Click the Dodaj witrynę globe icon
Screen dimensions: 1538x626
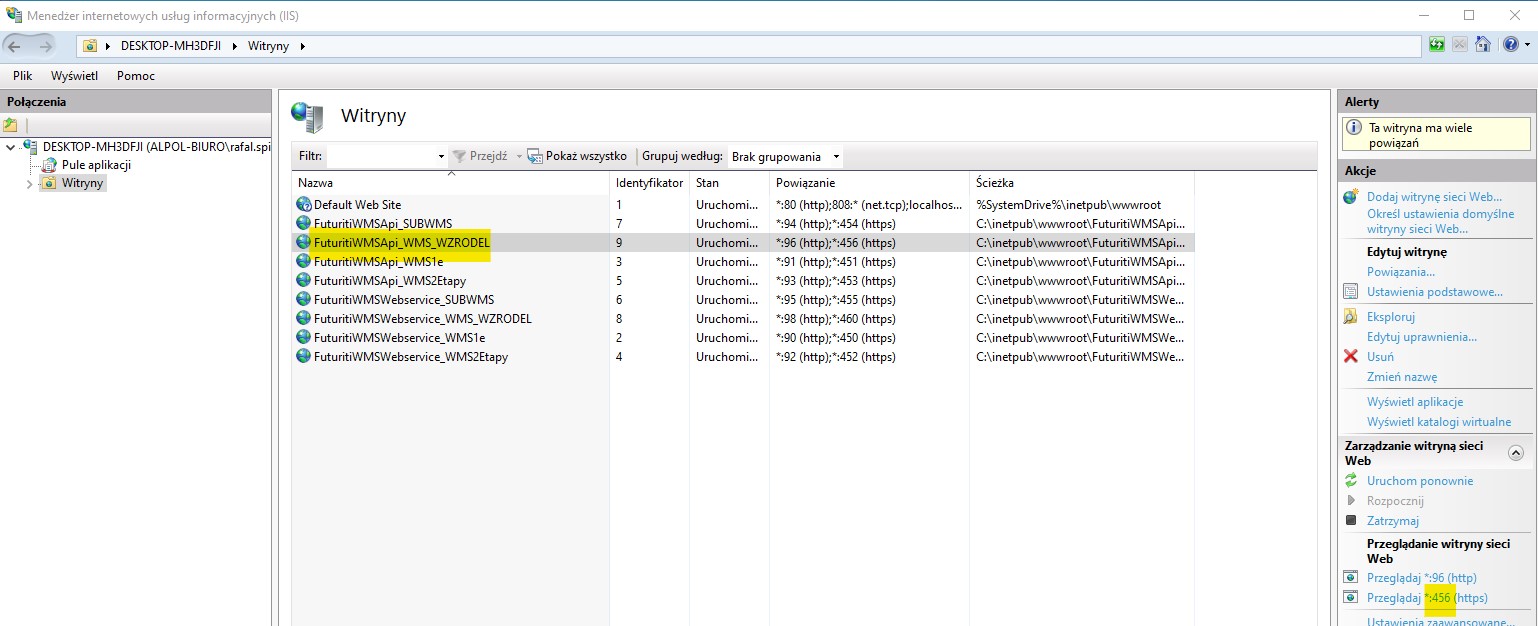pos(1351,197)
